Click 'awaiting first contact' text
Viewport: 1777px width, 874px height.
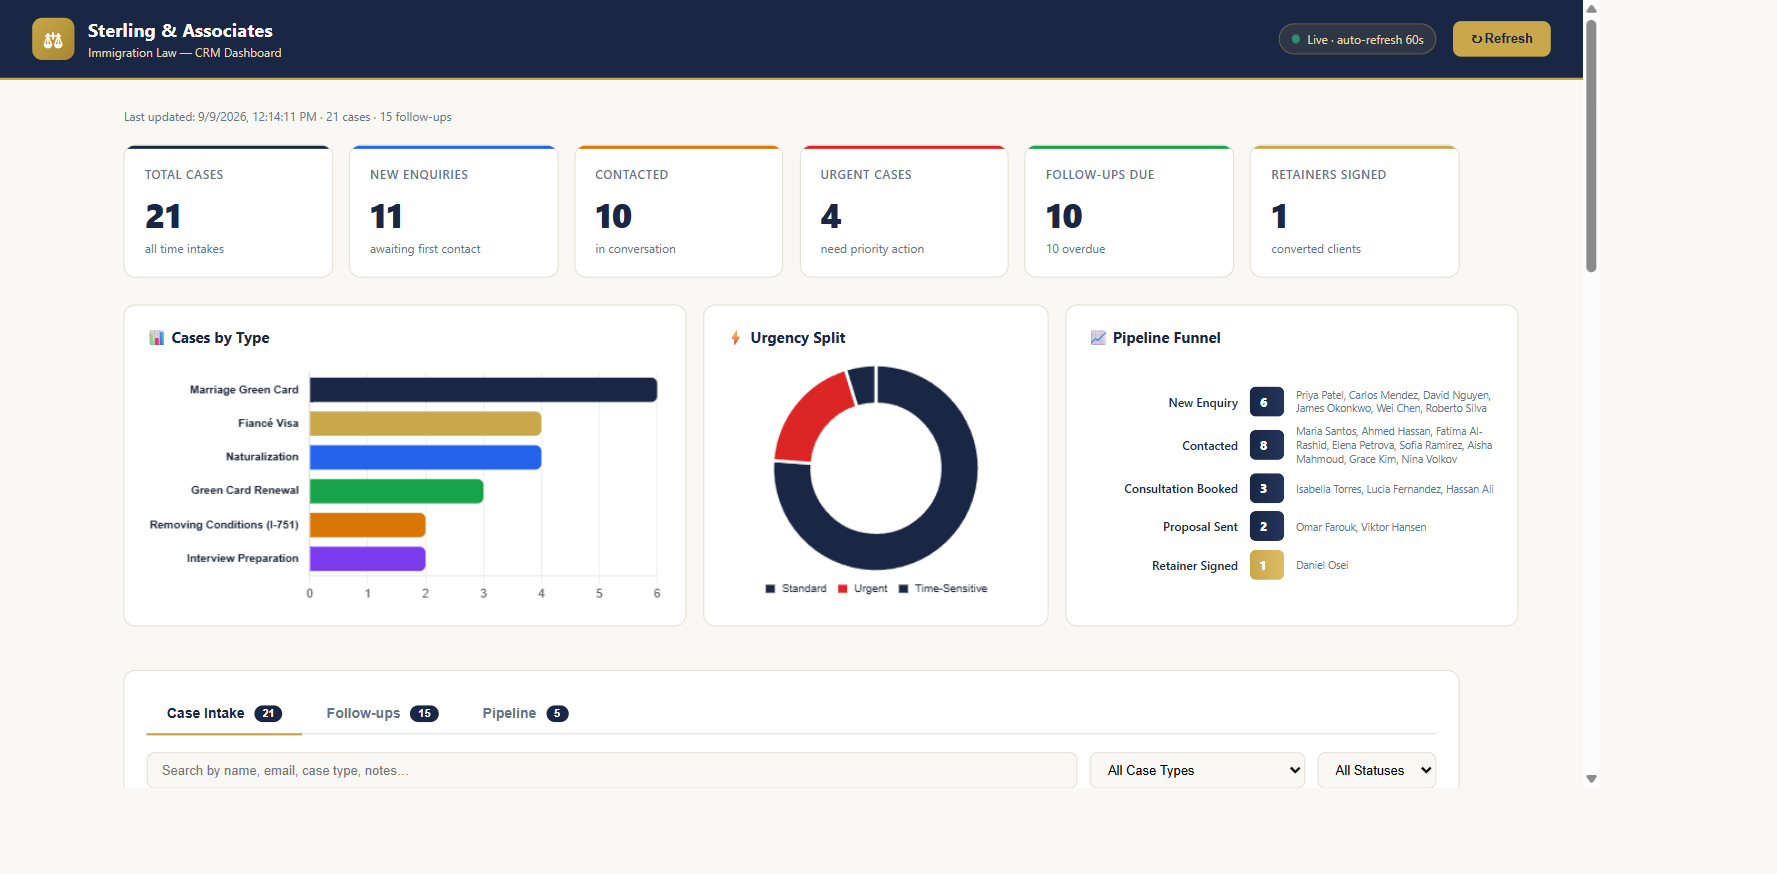425,249
